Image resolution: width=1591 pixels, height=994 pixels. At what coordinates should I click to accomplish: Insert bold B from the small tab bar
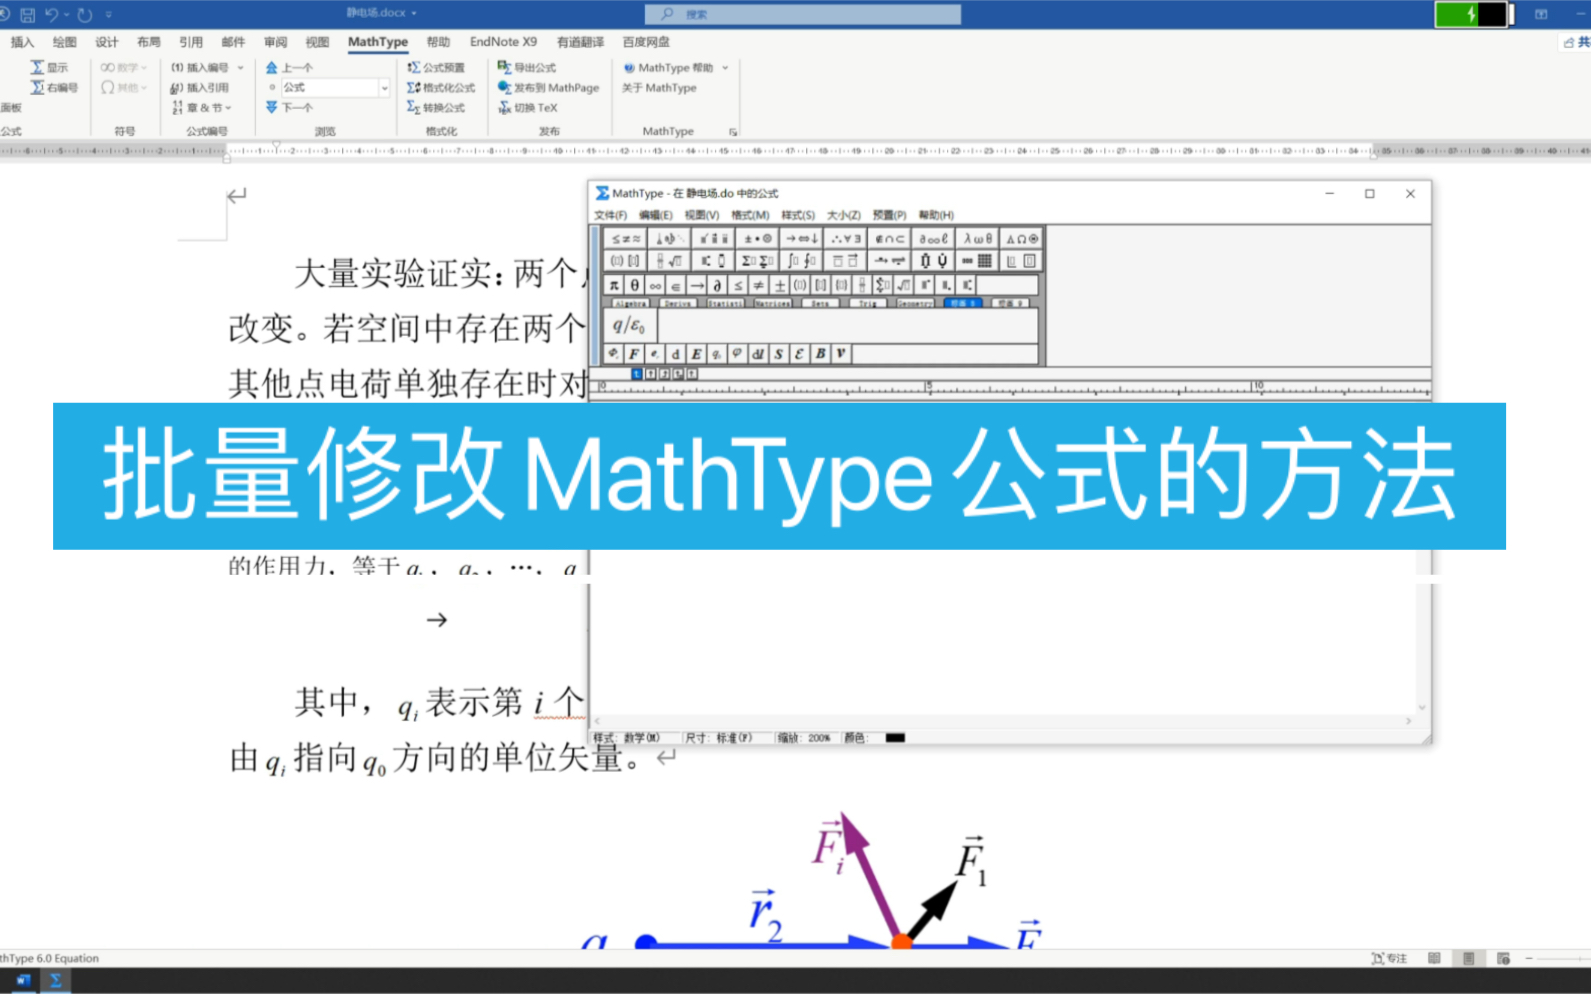pyautogui.click(x=820, y=354)
